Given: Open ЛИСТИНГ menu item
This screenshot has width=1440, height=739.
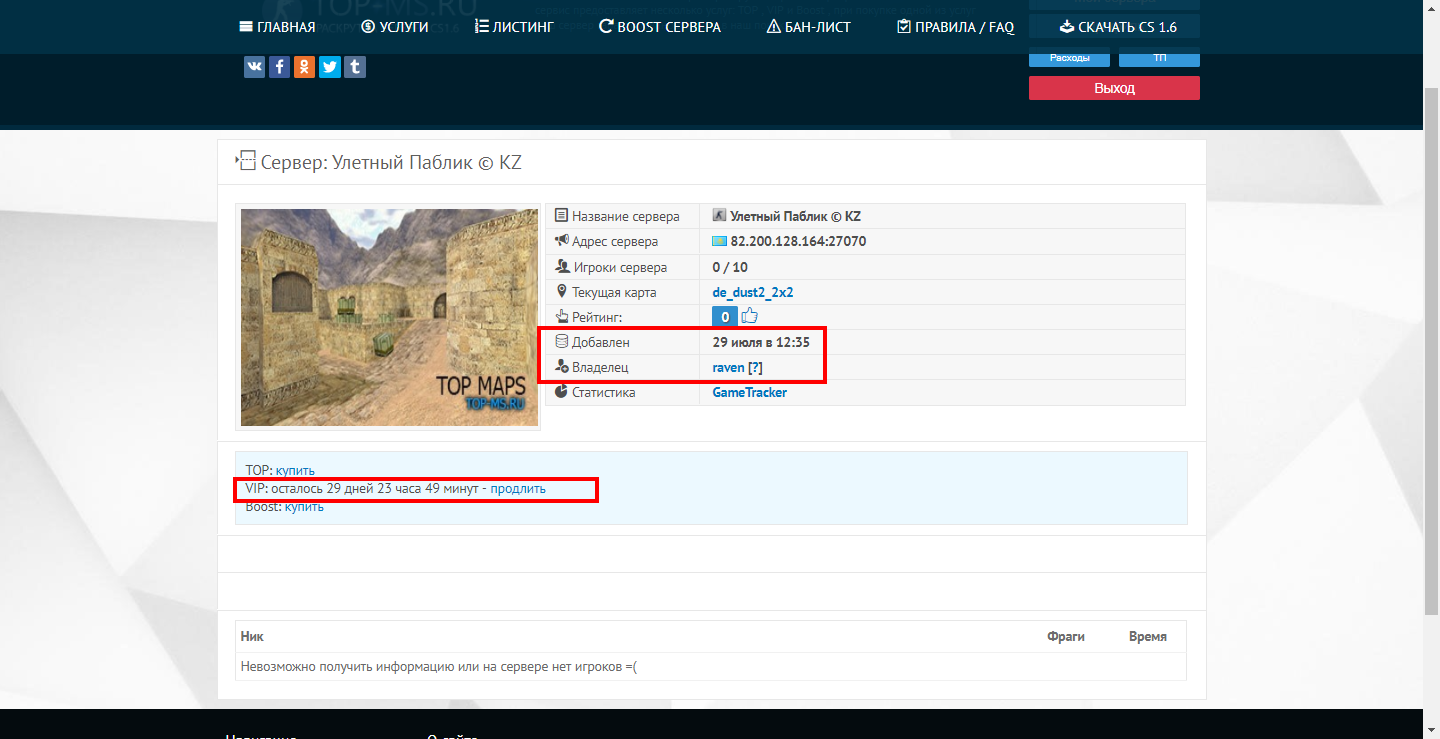Looking at the screenshot, I should [514, 27].
